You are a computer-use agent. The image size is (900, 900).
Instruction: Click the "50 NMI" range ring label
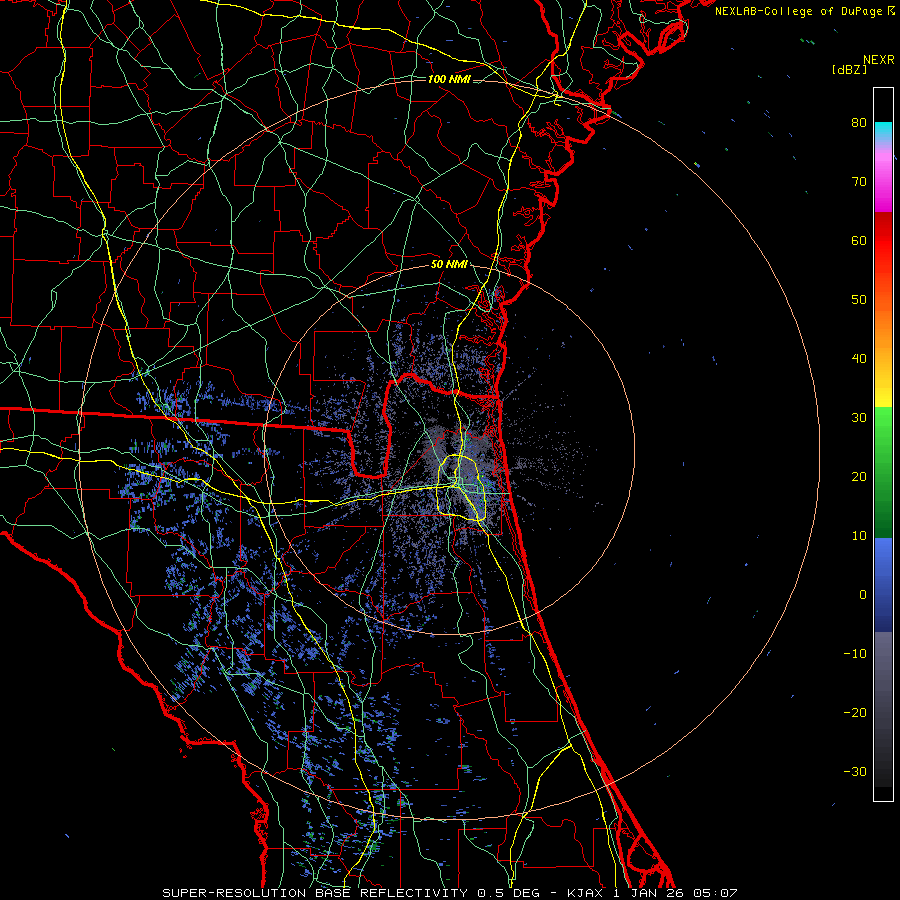449,265
